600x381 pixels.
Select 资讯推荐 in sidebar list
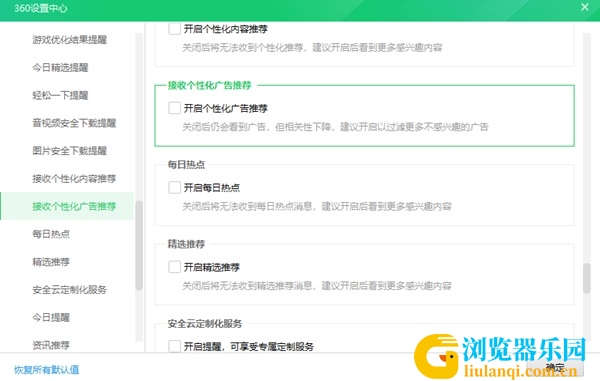pyautogui.click(x=51, y=345)
